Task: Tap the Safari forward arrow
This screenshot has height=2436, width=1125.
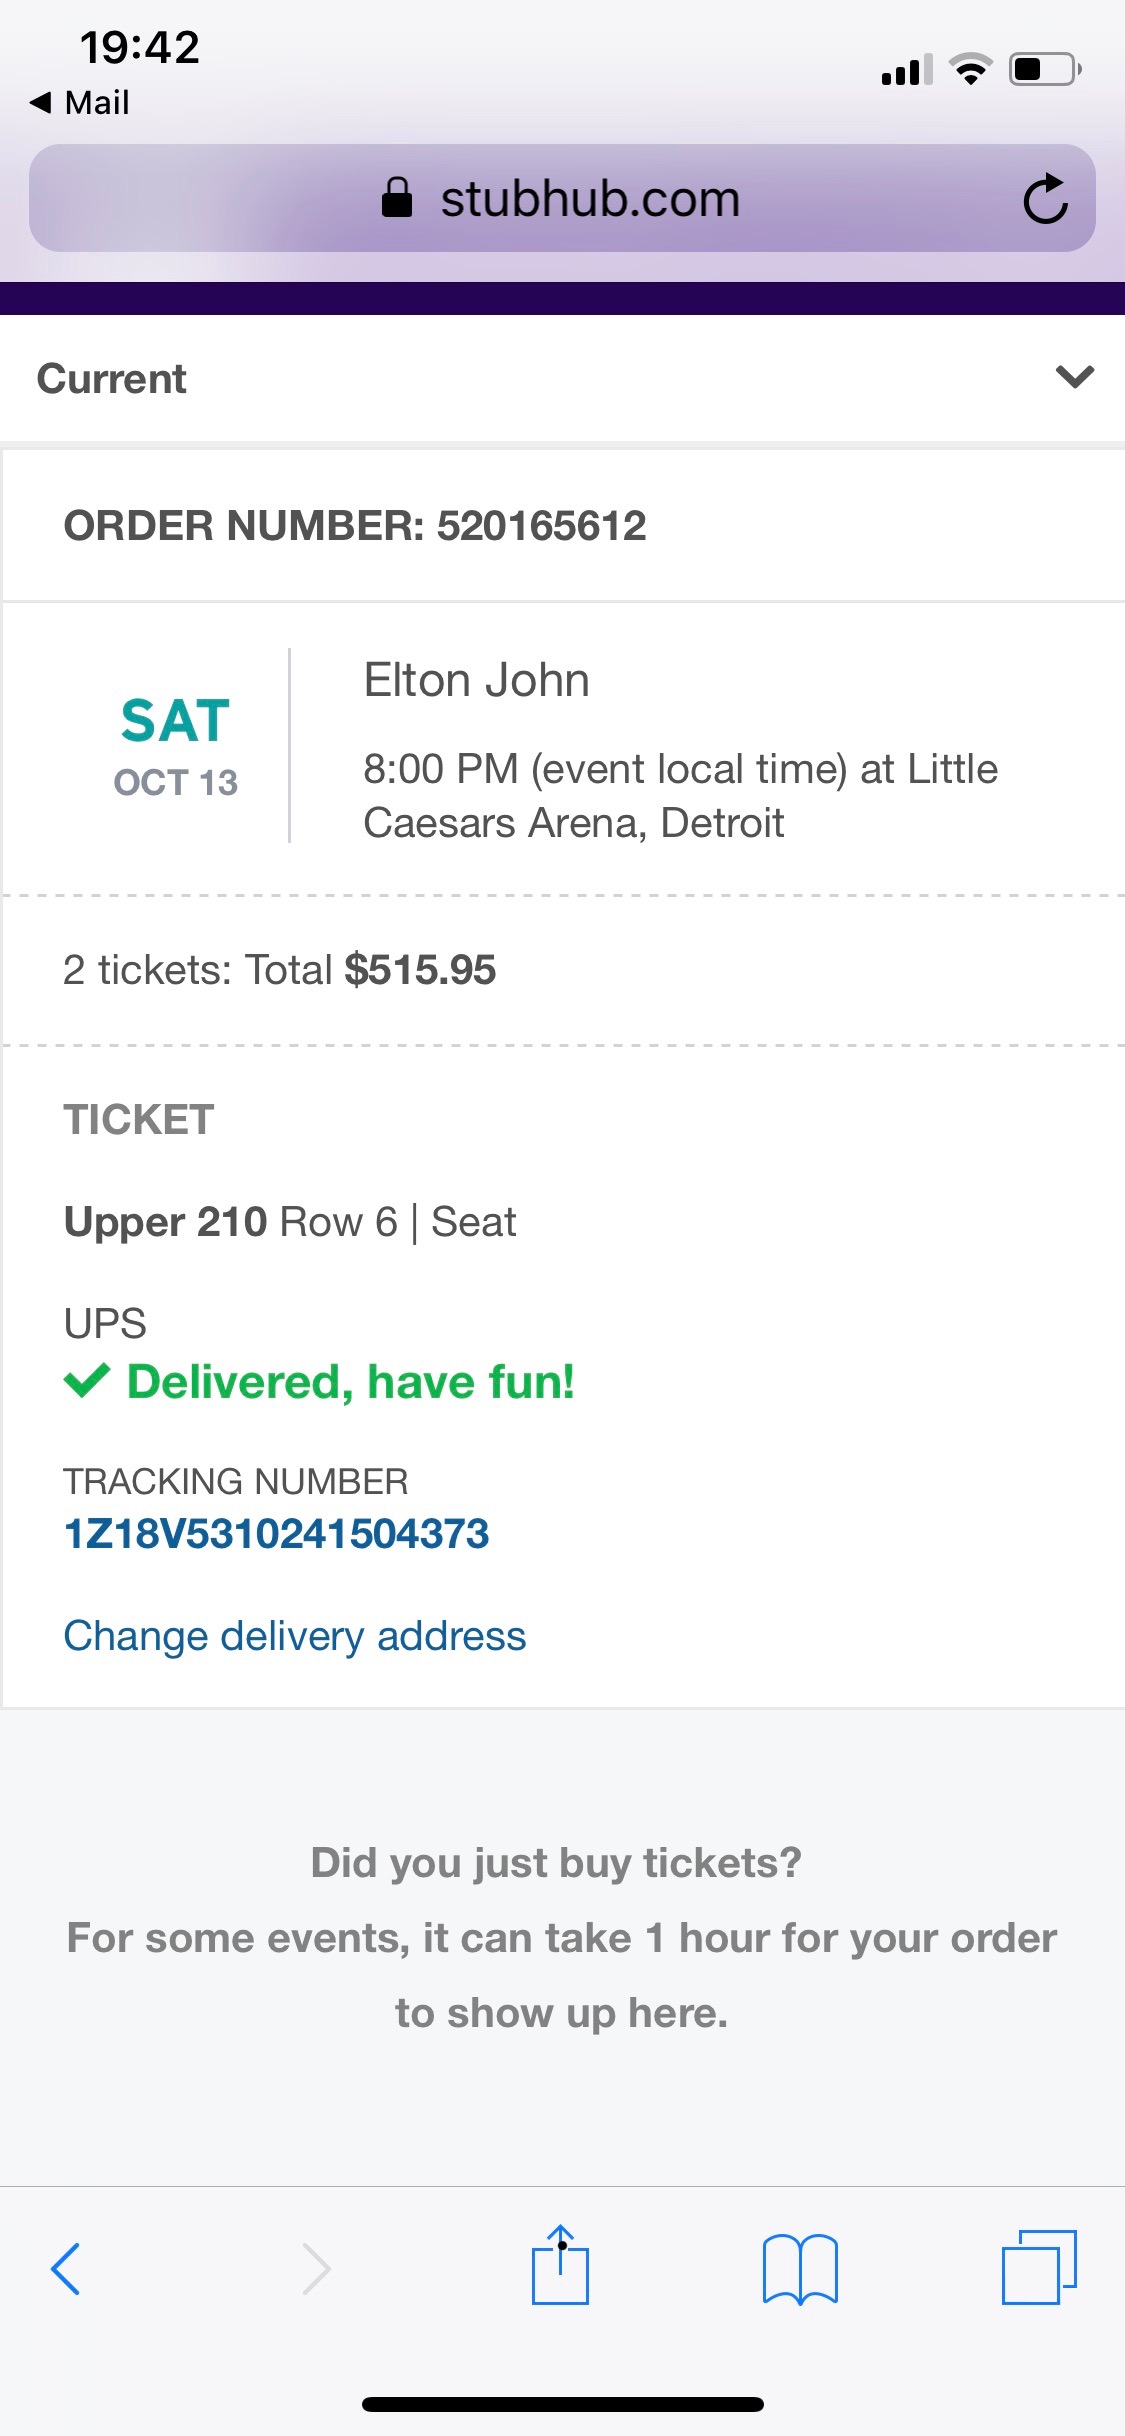Action: click(316, 2267)
